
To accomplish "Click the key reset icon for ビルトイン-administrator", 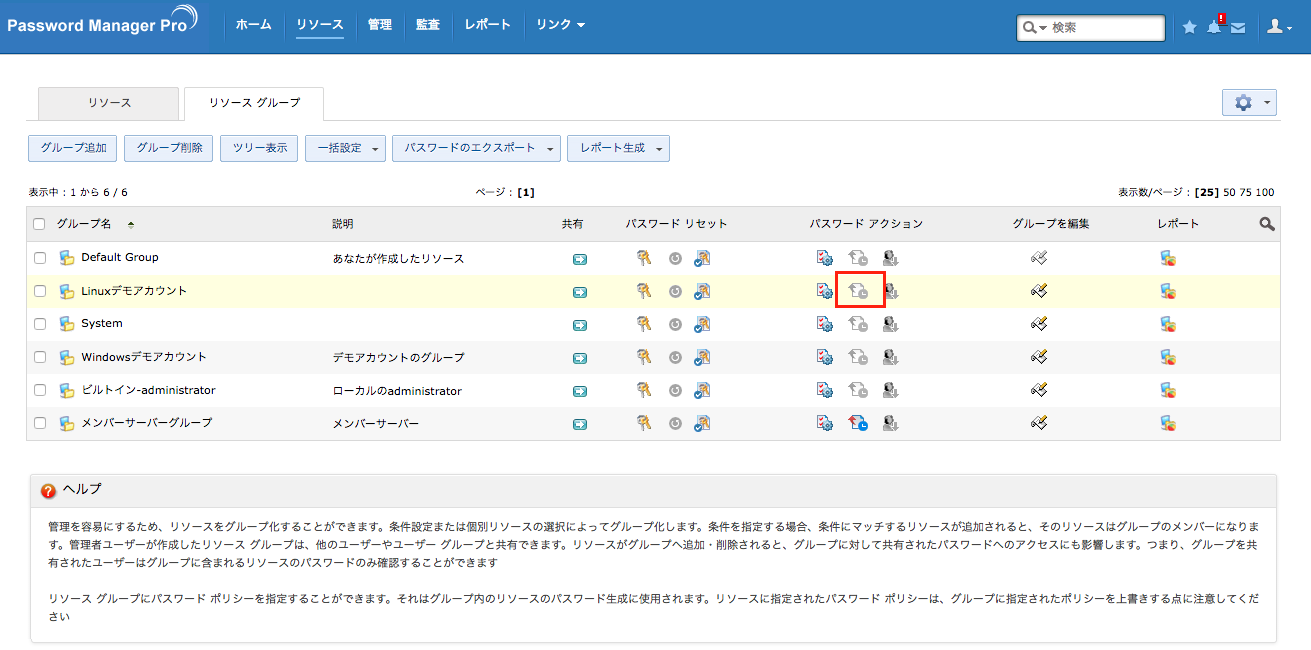I will coord(644,390).
